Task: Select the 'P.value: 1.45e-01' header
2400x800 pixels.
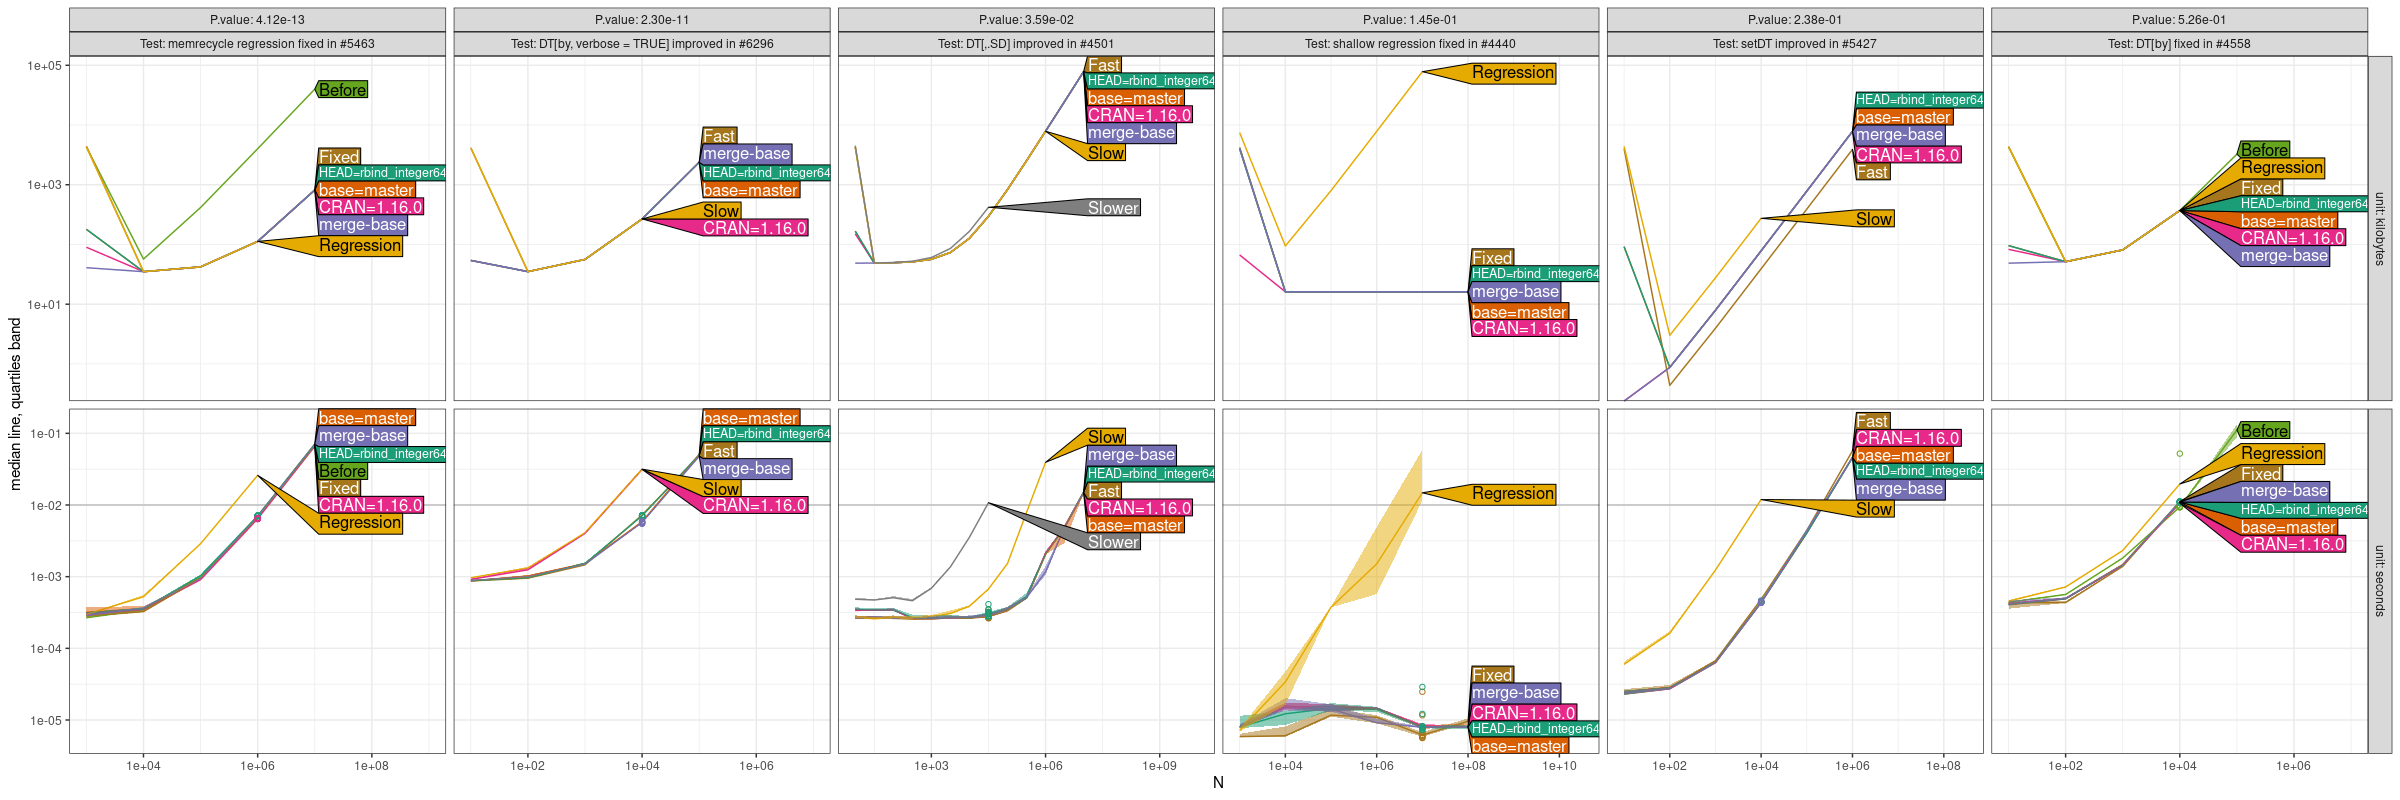Action: 1410,20
